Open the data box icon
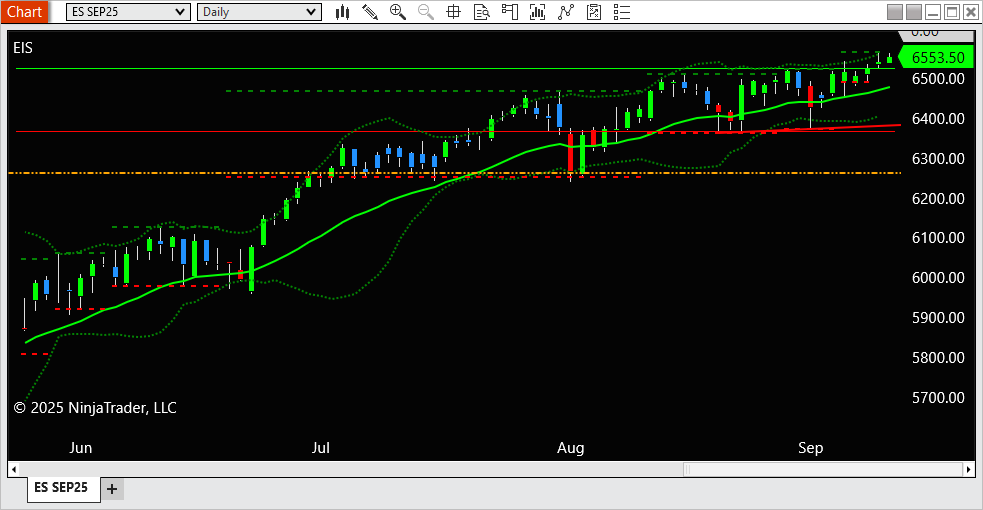 [x=481, y=12]
